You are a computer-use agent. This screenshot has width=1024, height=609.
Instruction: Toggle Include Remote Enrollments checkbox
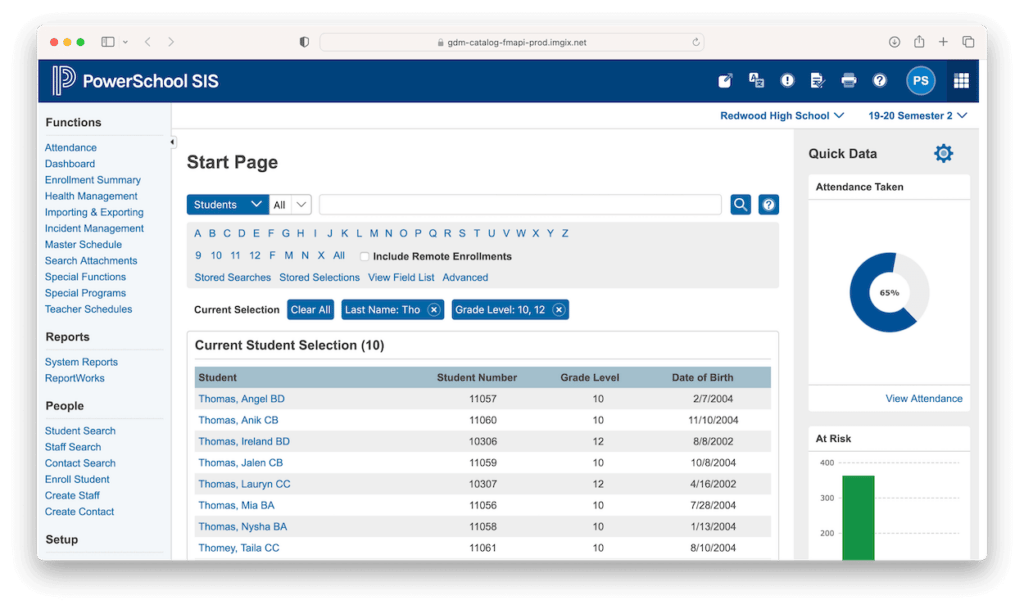(364, 257)
